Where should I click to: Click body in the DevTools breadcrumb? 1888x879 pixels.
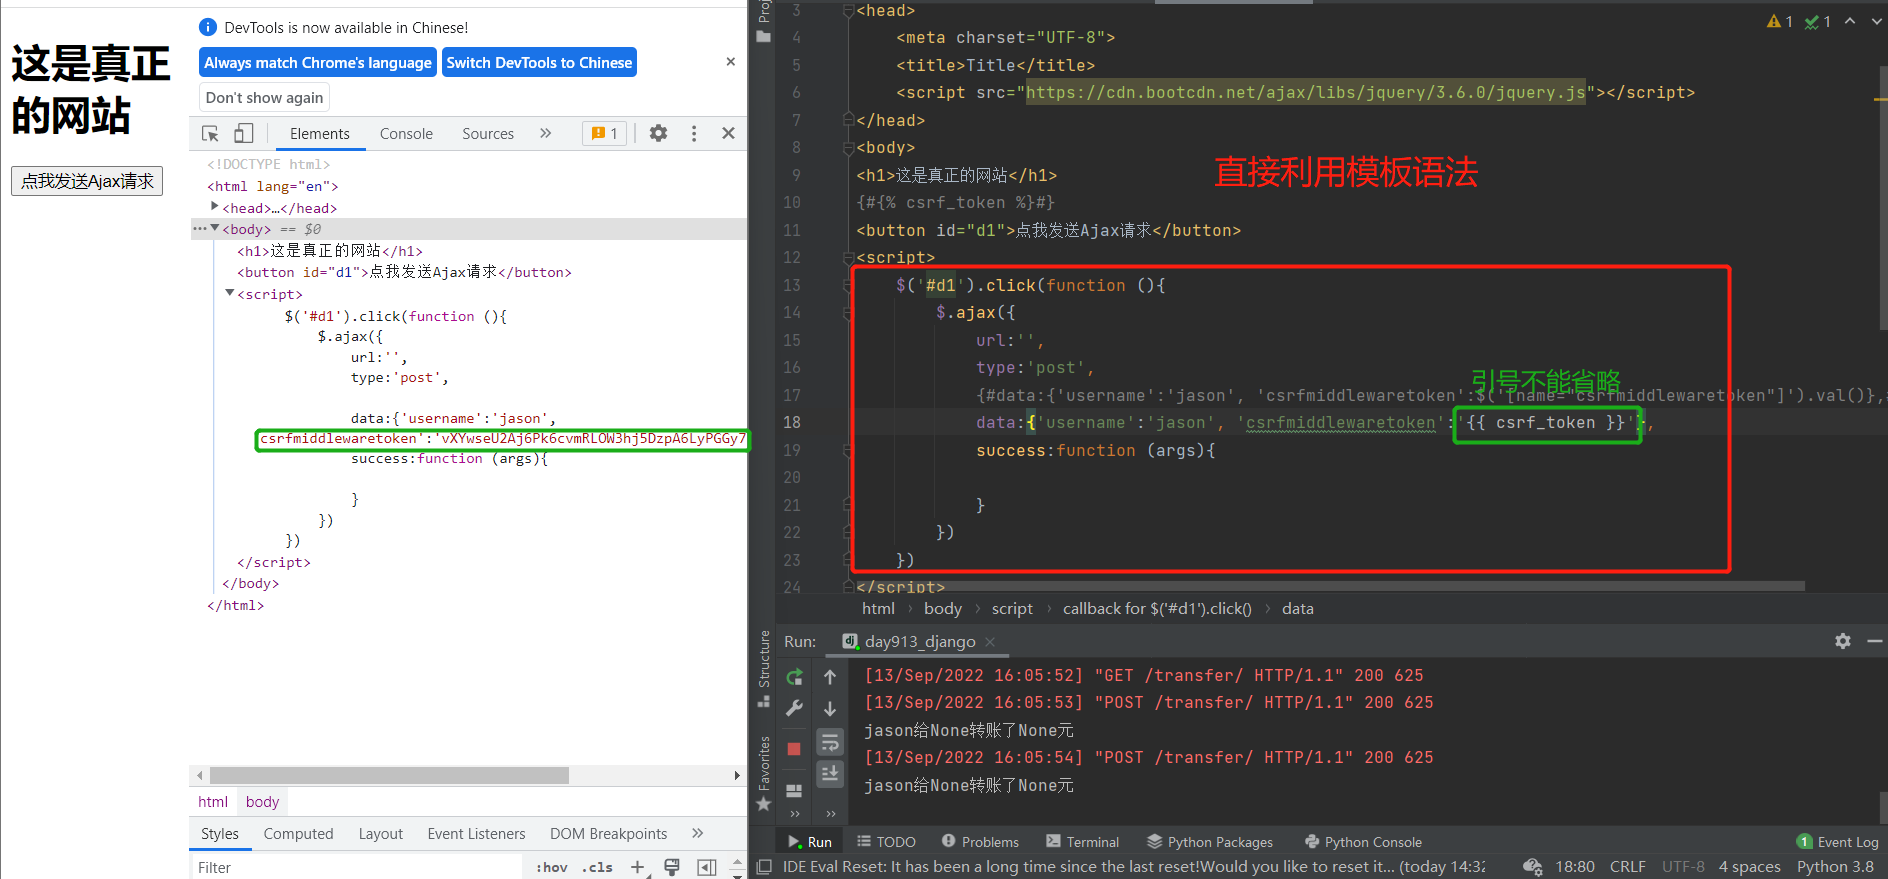click(x=262, y=802)
